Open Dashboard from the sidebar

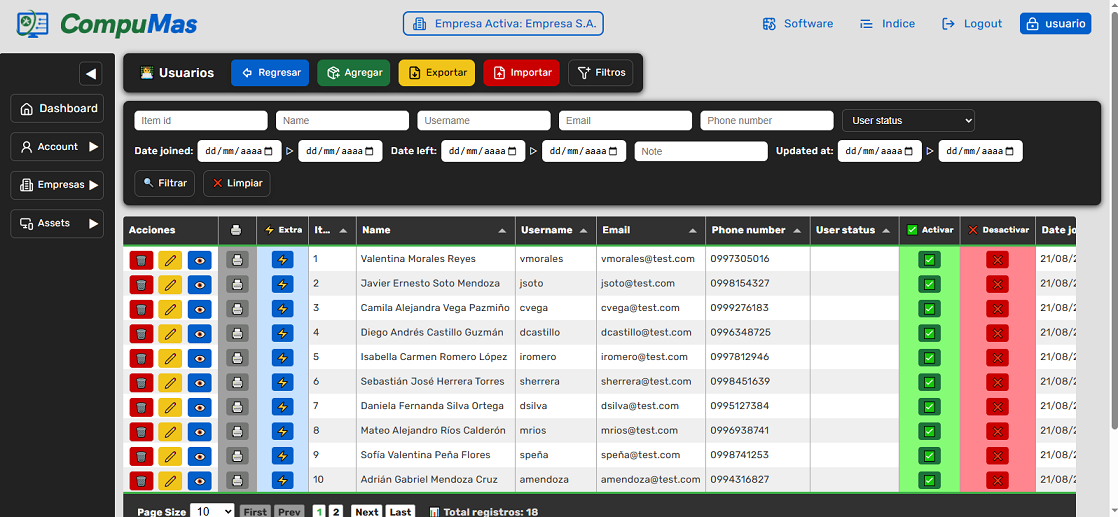pyautogui.click(x=57, y=108)
